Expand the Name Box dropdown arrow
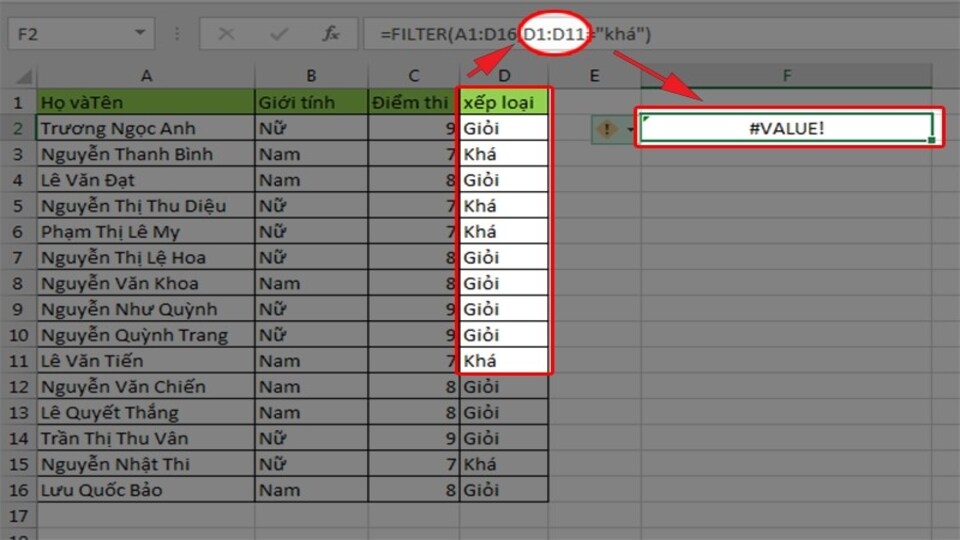The height and width of the screenshot is (540, 960). coord(140,33)
